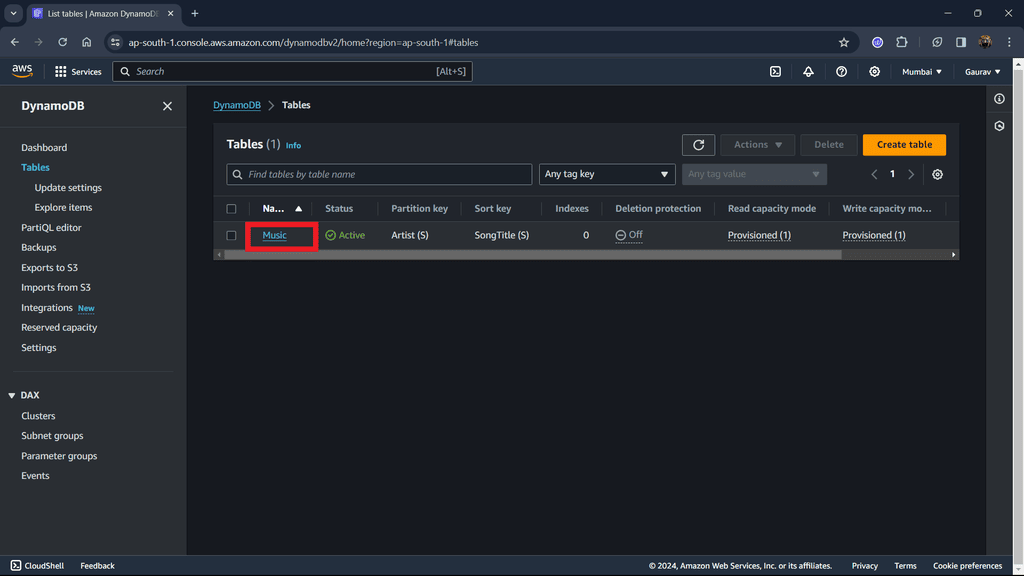Click the Delete button
This screenshot has width=1024, height=576.
[829, 145]
